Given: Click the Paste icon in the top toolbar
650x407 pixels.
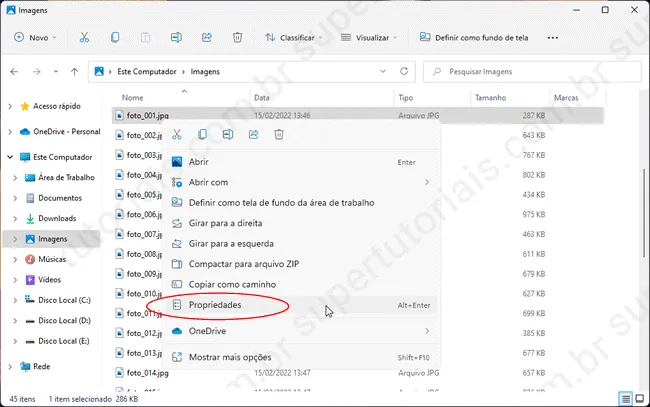Looking at the screenshot, I should 146,38.
